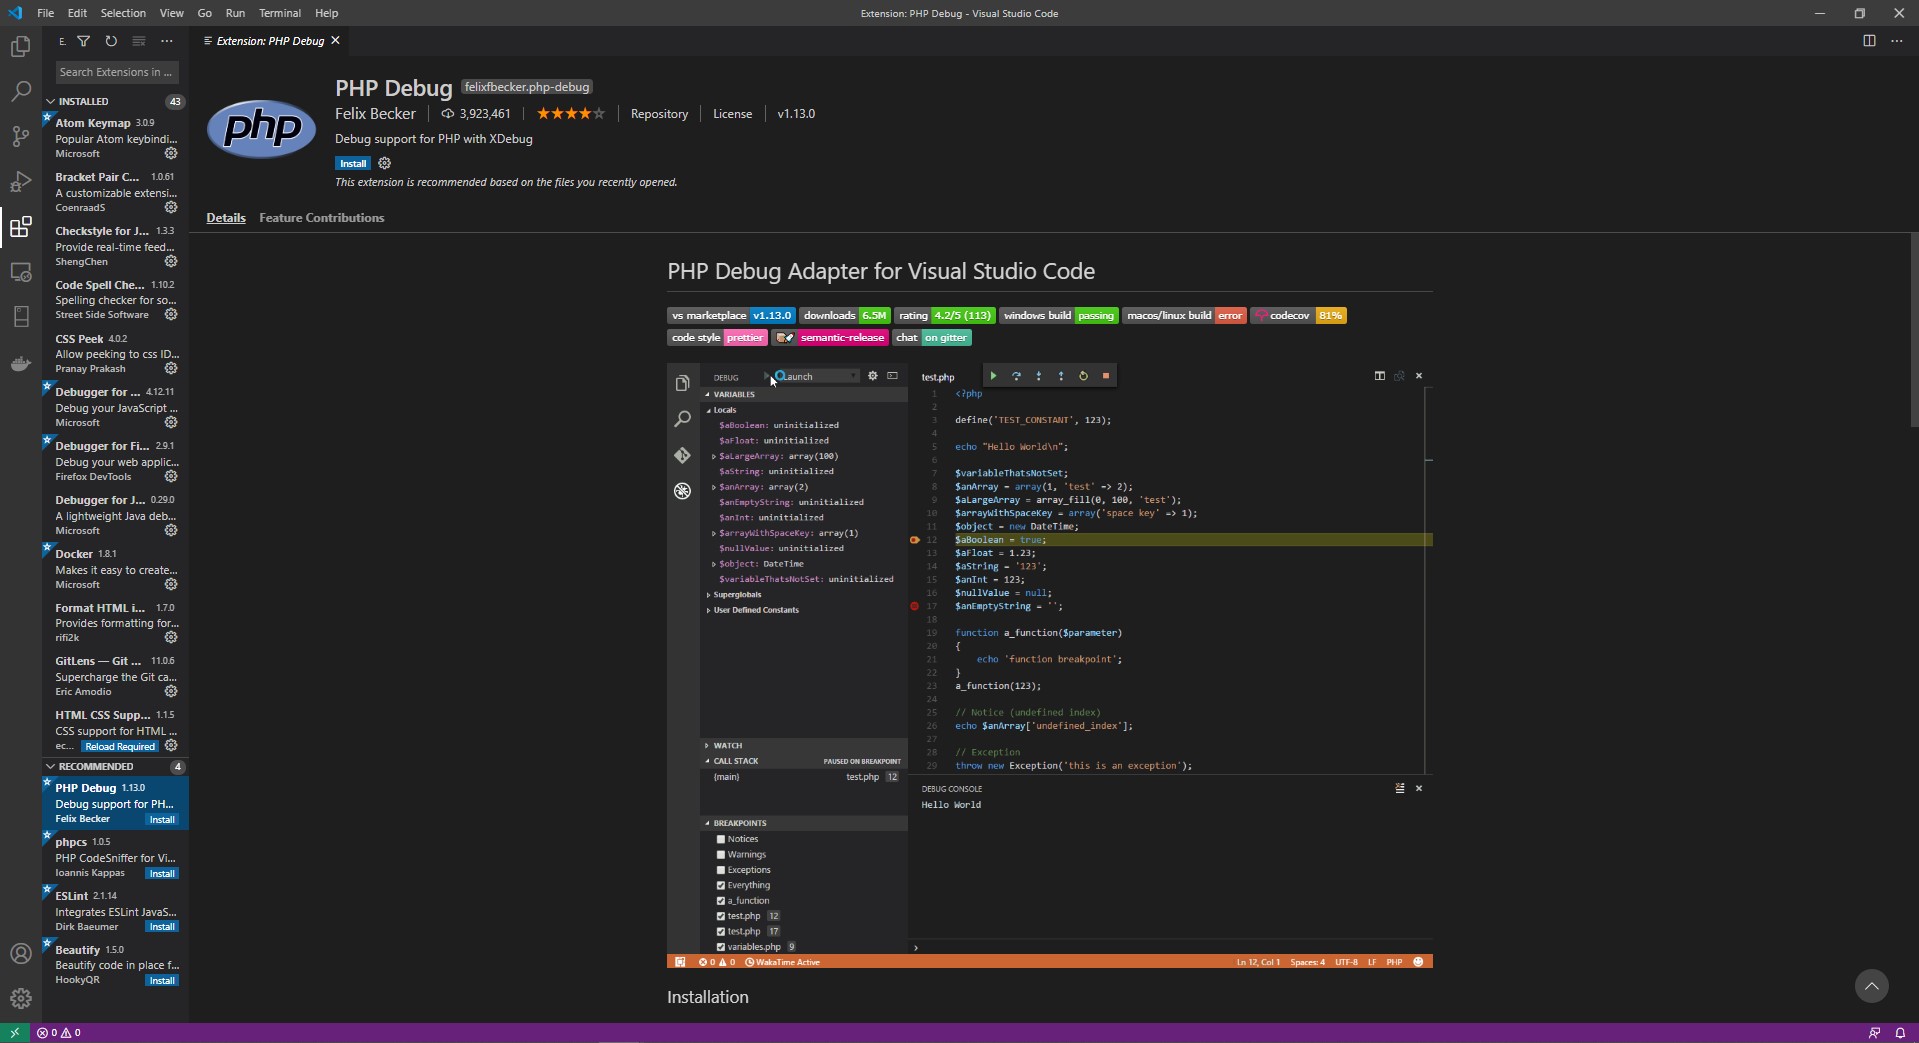Split the editor to the right
This screenshot has width=1919, height=1043.
(x=1869, y=41)
